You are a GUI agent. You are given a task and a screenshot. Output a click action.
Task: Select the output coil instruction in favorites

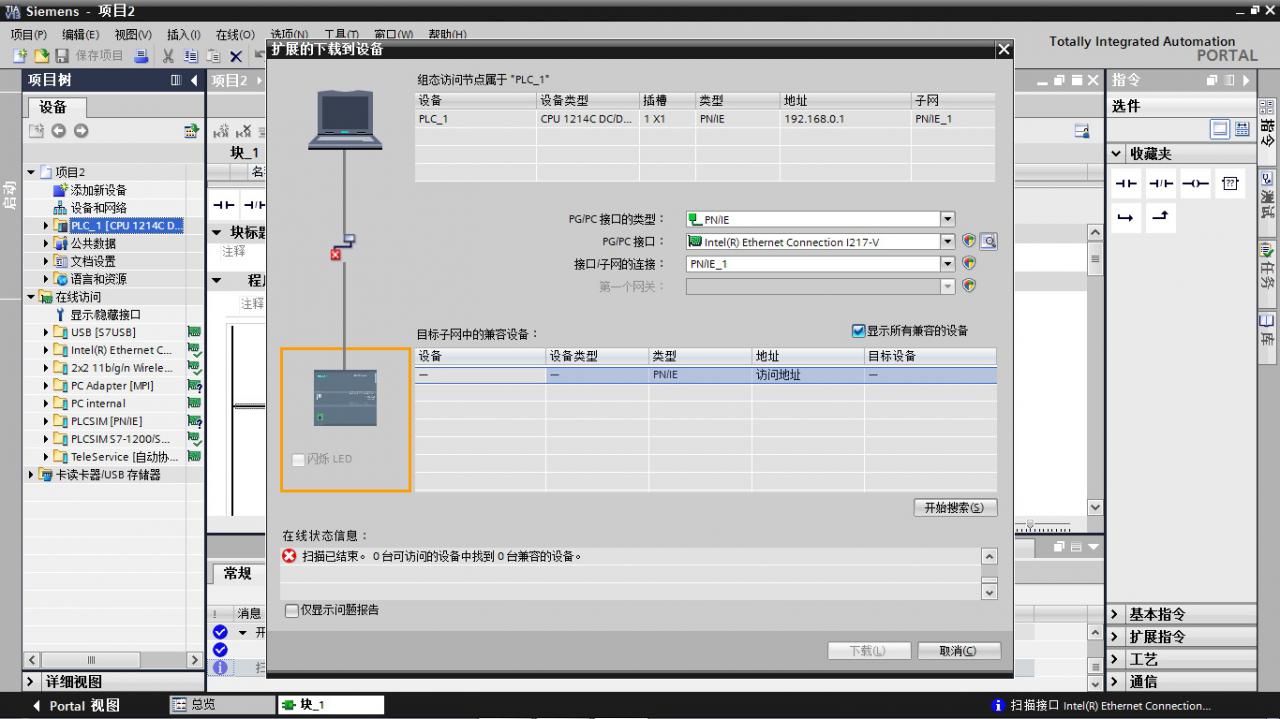pyautogui.click(x=1195, y=184)
